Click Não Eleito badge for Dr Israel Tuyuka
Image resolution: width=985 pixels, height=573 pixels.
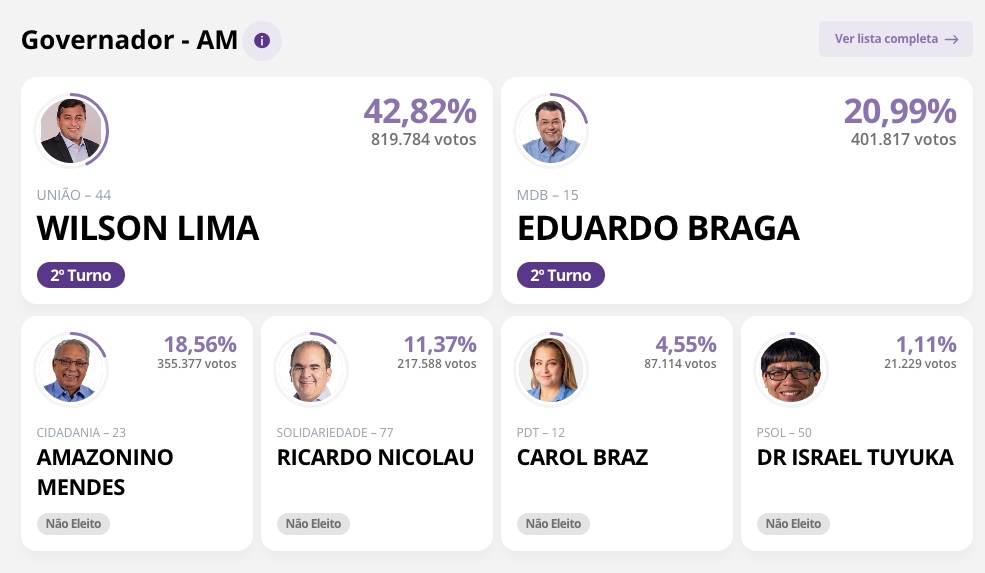tap(793, 523)
